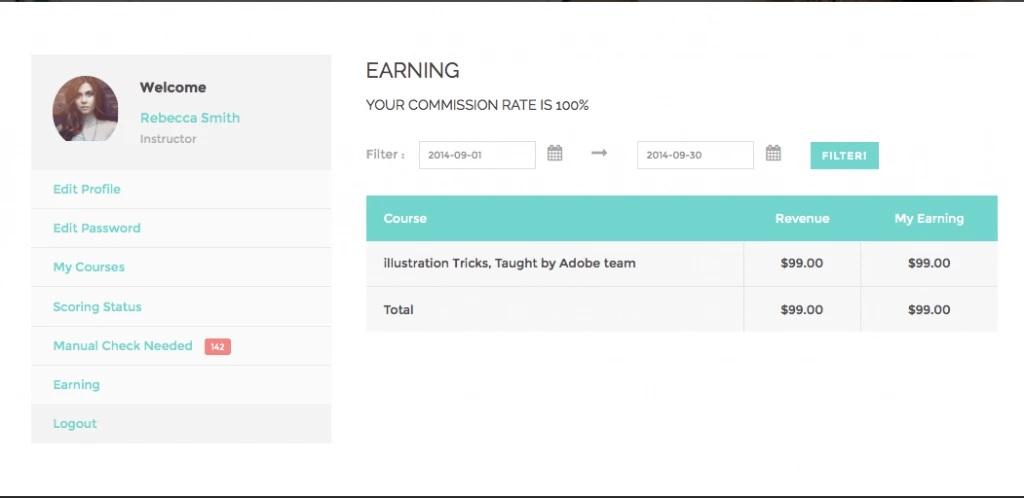Open Manual Check Needed section
Viewport: 1024px width, 498px height.
[x=123, y=346]
